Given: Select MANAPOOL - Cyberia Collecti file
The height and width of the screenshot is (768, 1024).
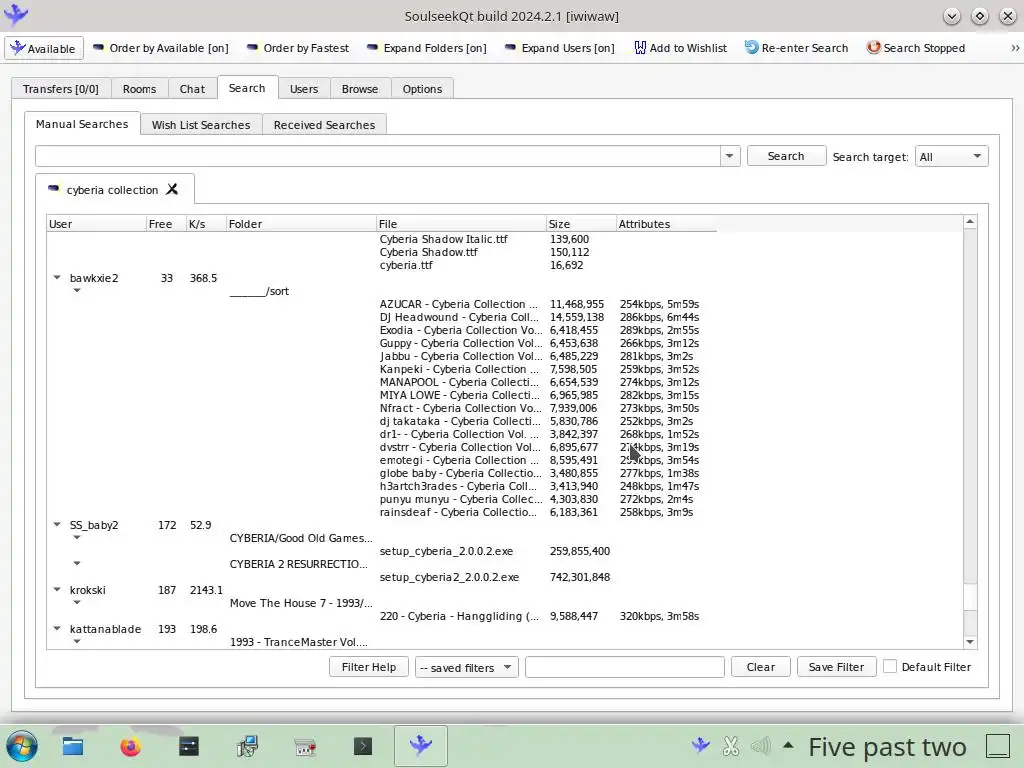Looking at the screenshot, I should (460, 382).
